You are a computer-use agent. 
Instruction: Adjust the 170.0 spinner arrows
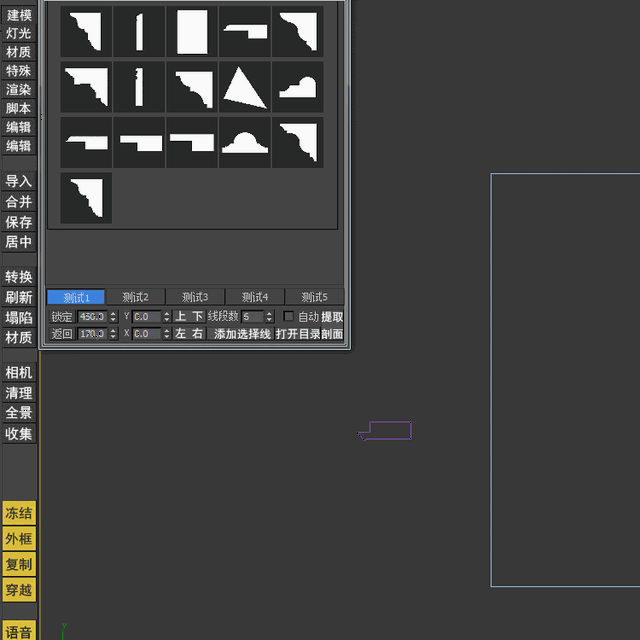pos(113,334)
